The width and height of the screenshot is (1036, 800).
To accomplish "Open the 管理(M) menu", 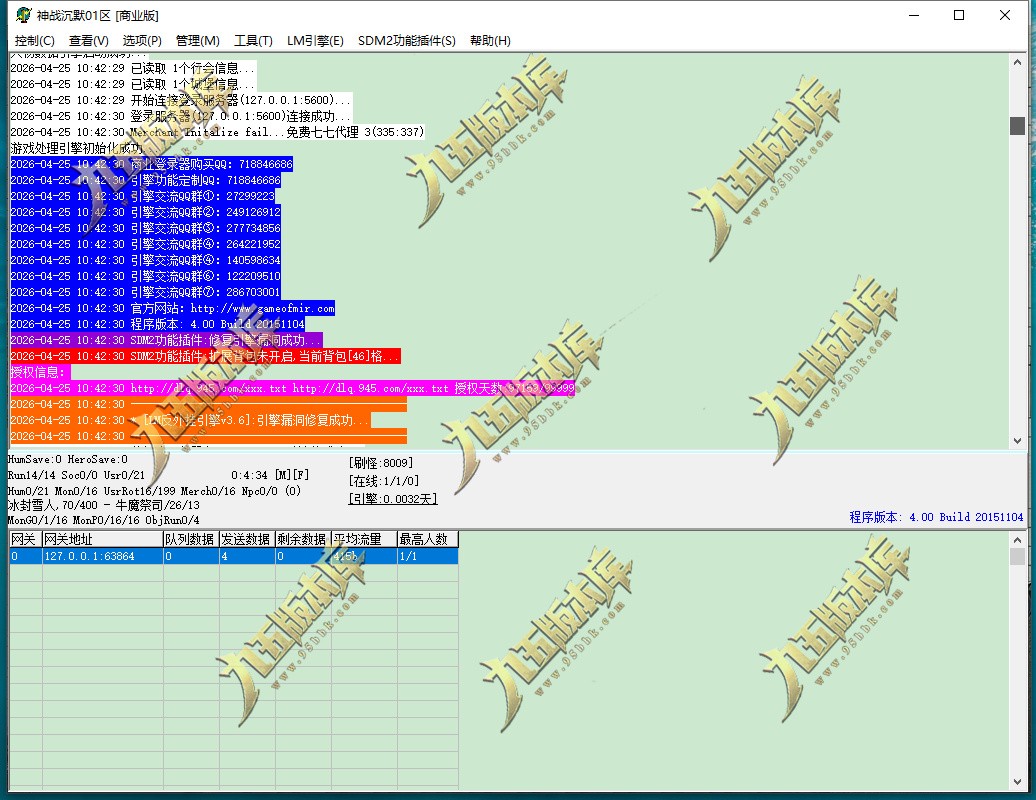I will pos(198,41).
